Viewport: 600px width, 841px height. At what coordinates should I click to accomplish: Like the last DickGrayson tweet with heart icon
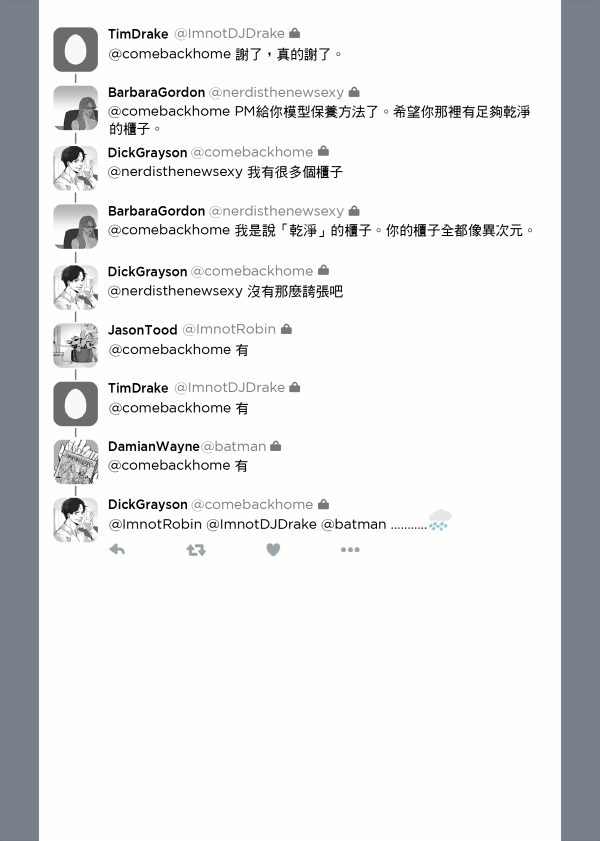[273, 550]
